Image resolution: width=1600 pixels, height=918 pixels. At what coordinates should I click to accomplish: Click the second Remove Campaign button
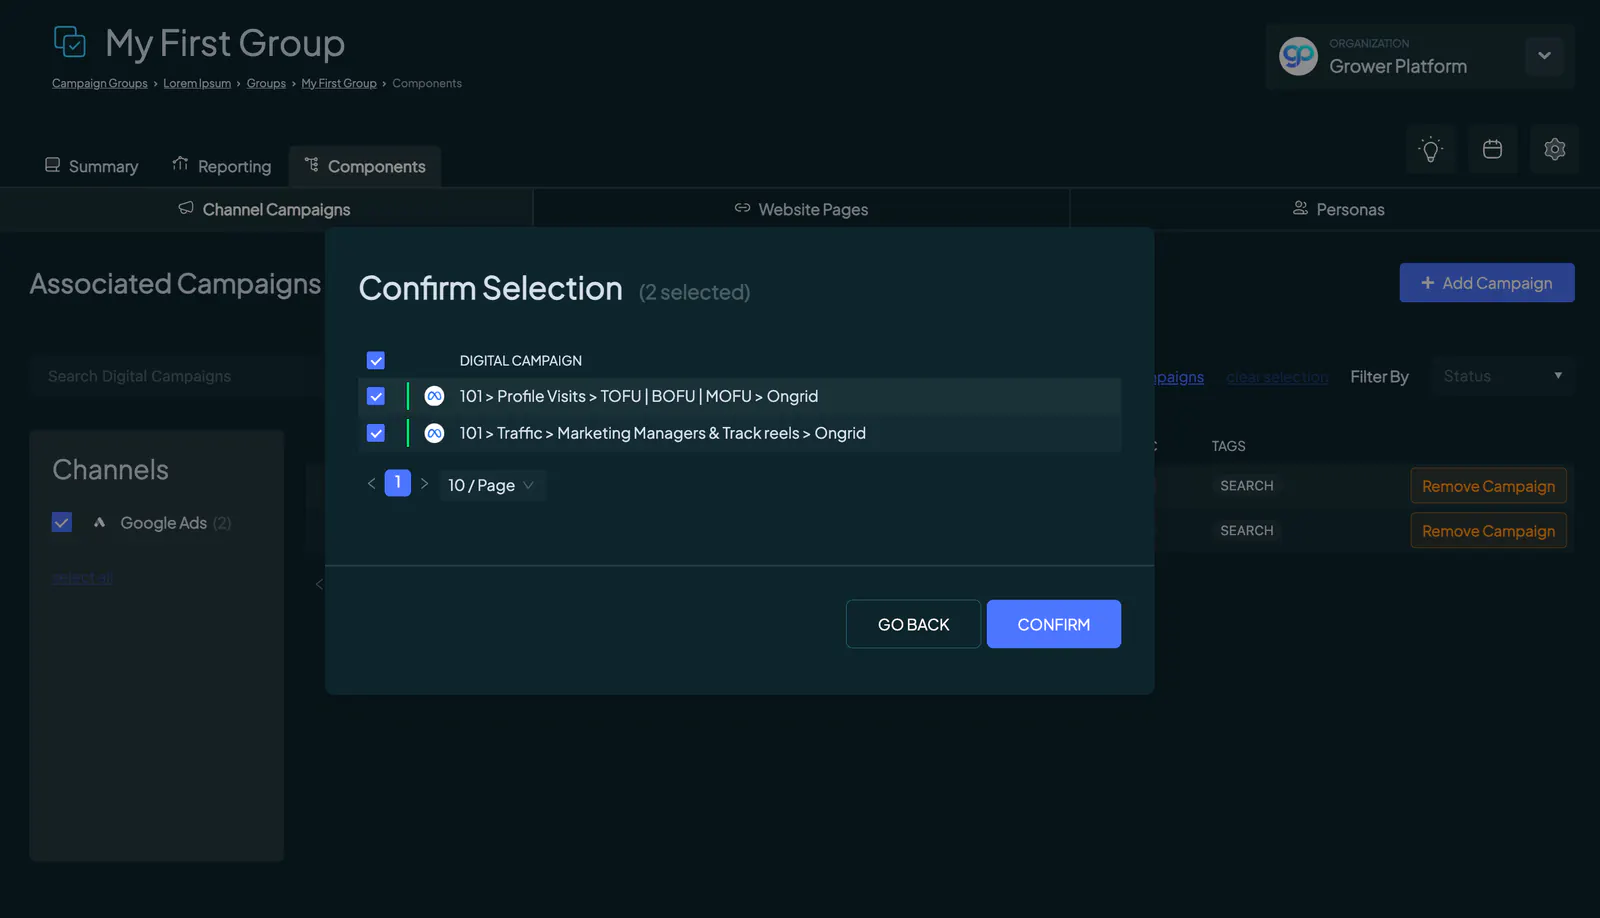[1488, 531]
